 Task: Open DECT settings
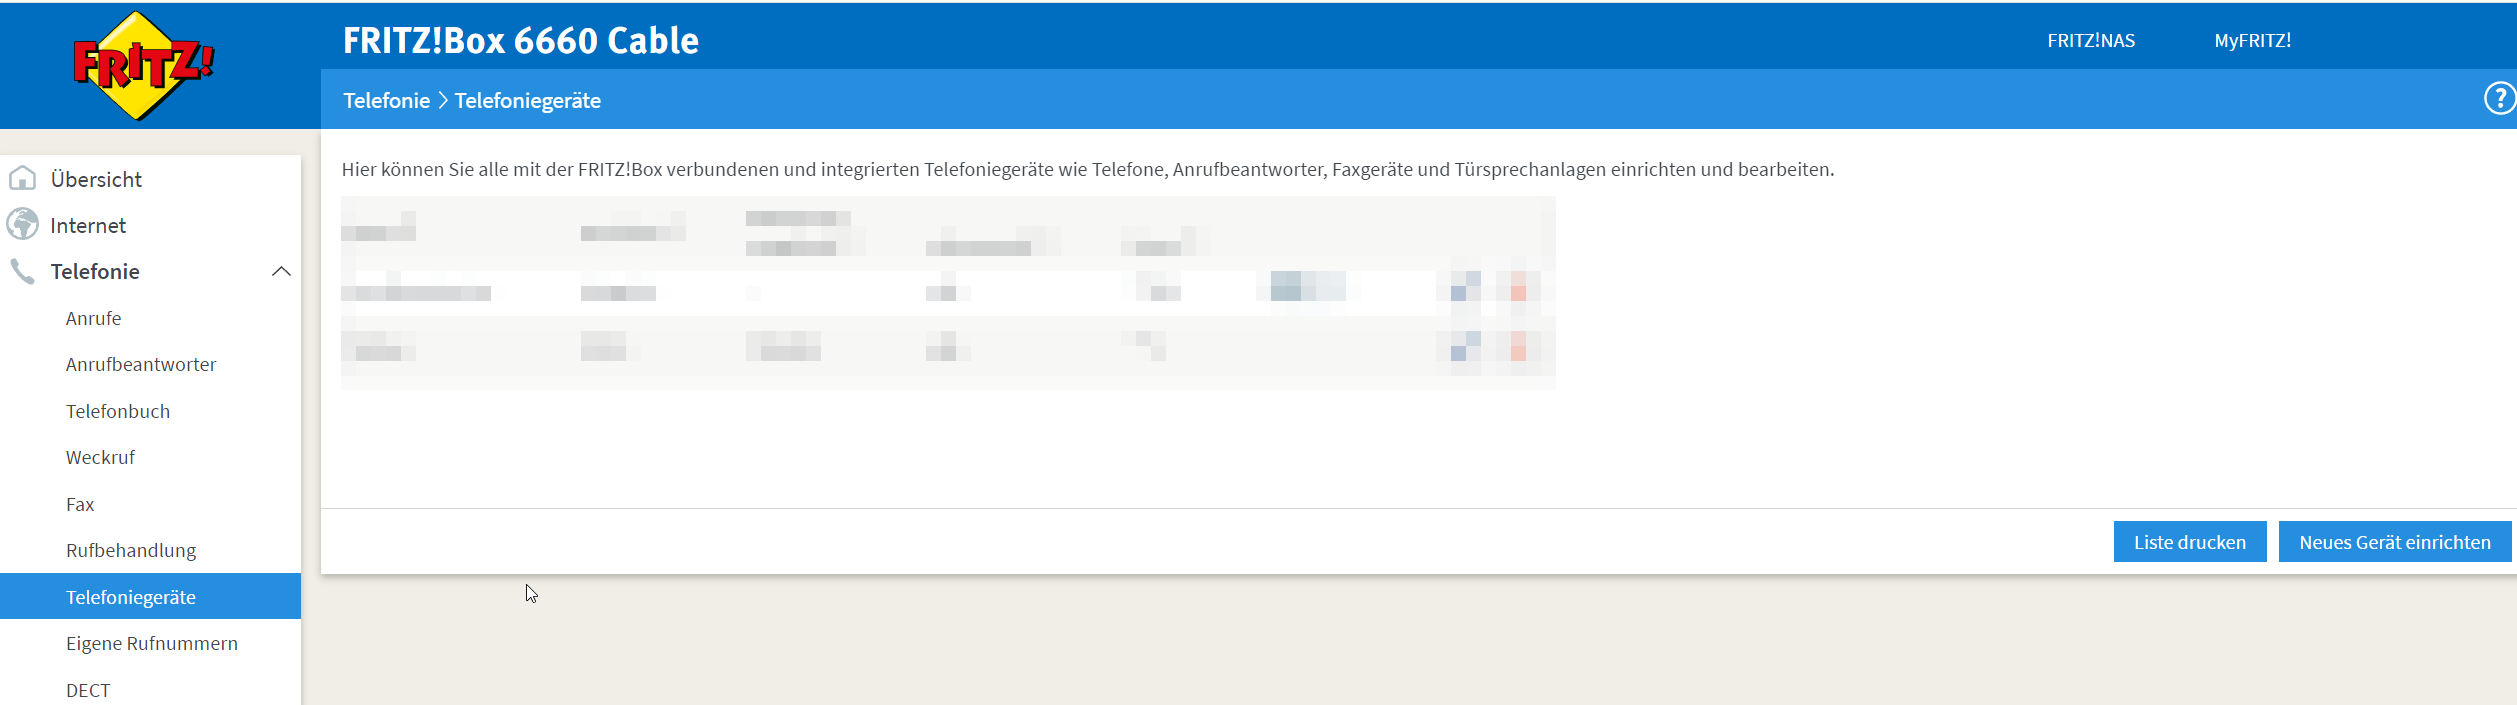88,690
